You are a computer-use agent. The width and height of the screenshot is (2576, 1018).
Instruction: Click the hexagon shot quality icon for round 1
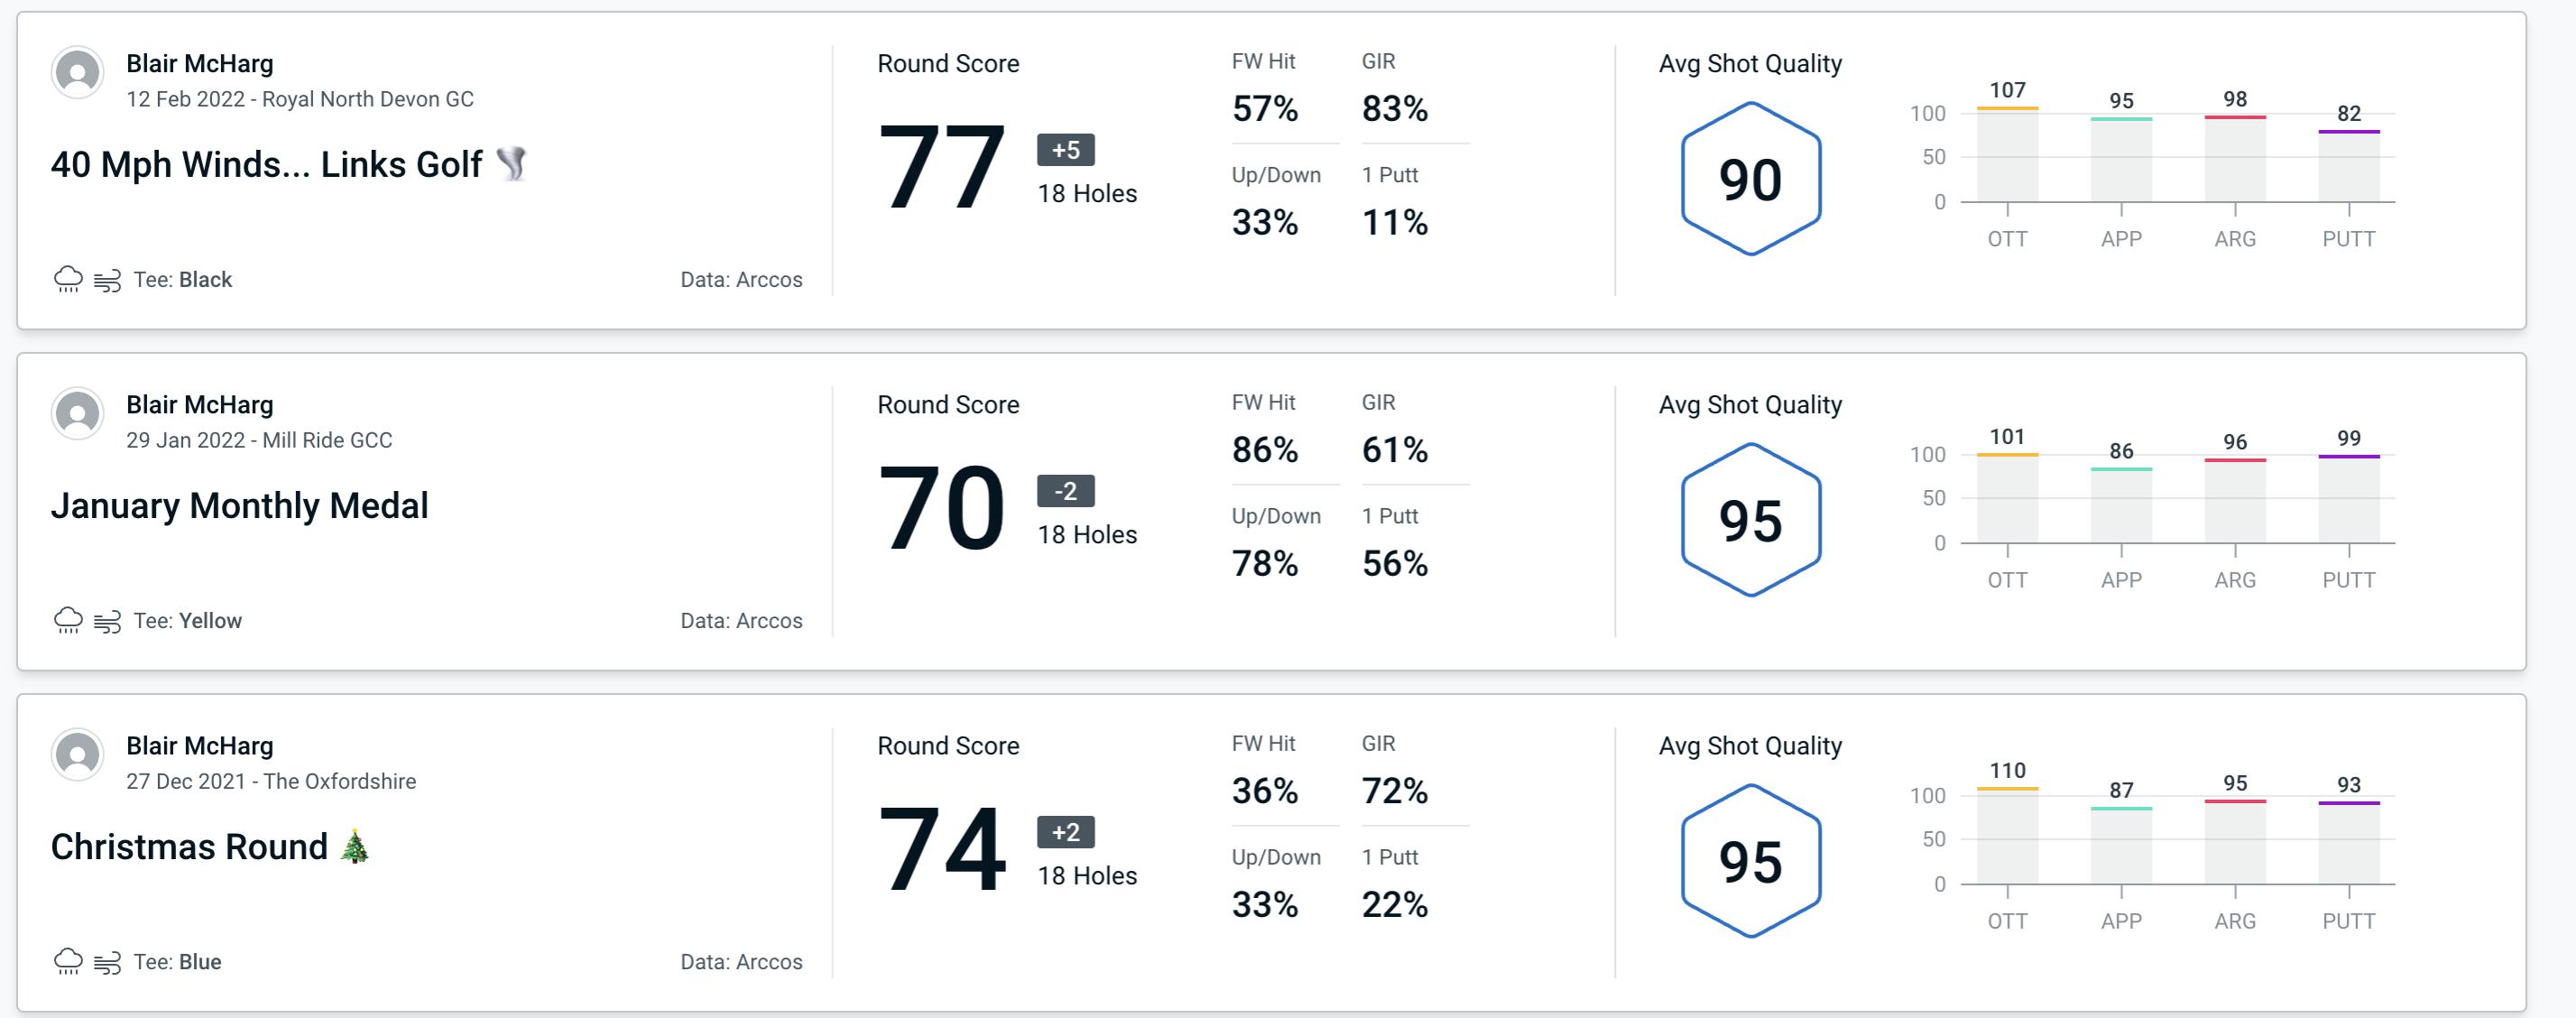point(1750,174)
